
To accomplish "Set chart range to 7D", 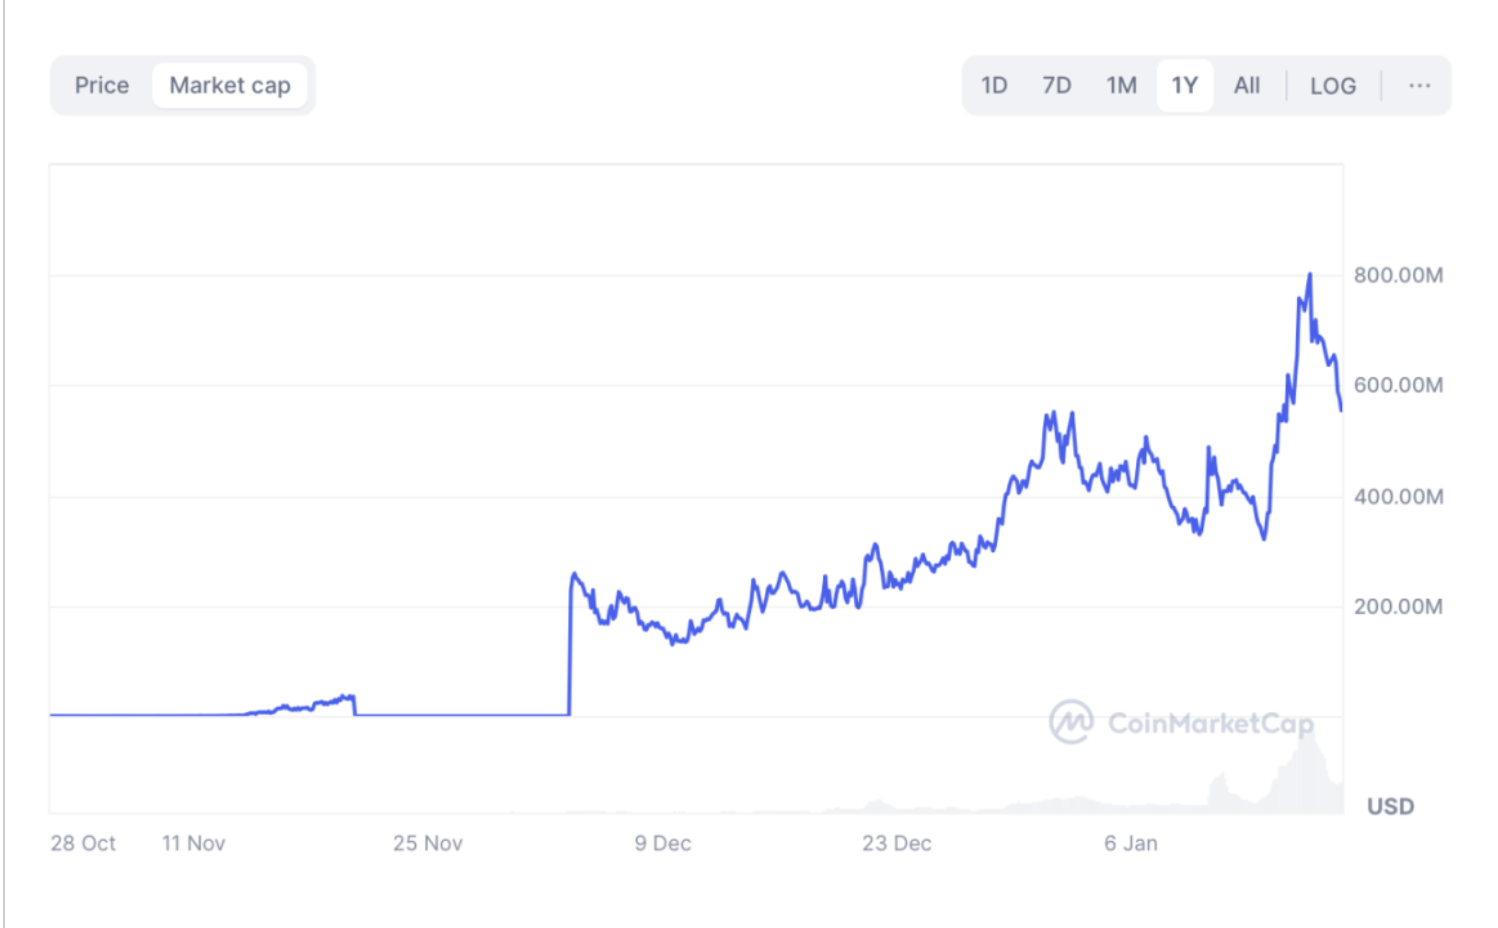I will [1056, 86].
